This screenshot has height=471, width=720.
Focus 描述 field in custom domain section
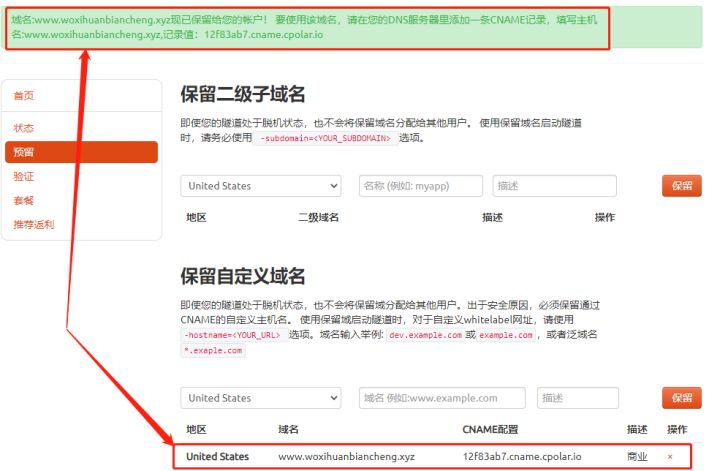click(x=578, y=398)
